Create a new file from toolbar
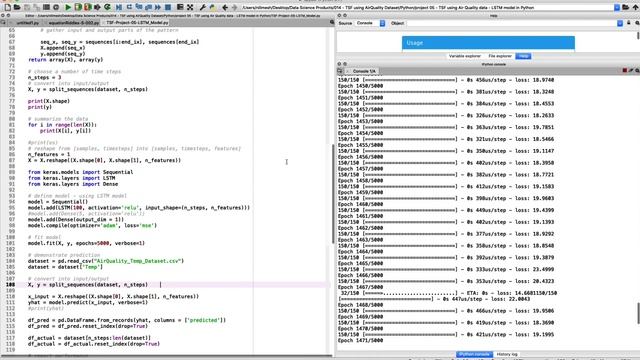Screen dimensions: 640x360 tap(8, 7)
